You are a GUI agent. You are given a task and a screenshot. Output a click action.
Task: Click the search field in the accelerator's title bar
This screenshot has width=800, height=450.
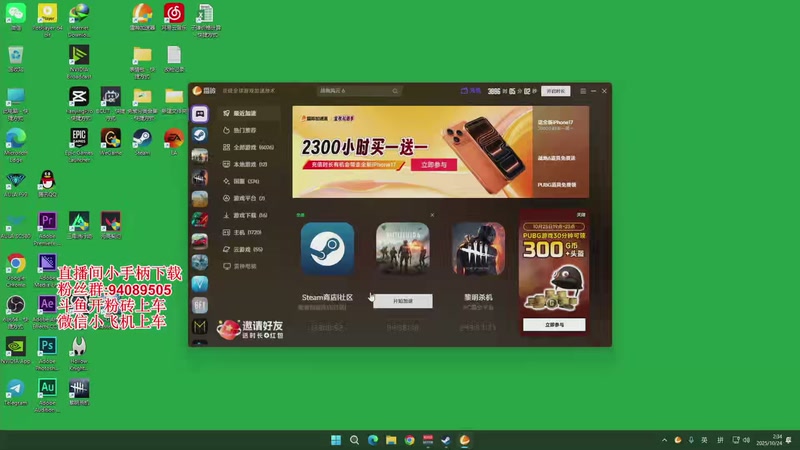(359, 91)
